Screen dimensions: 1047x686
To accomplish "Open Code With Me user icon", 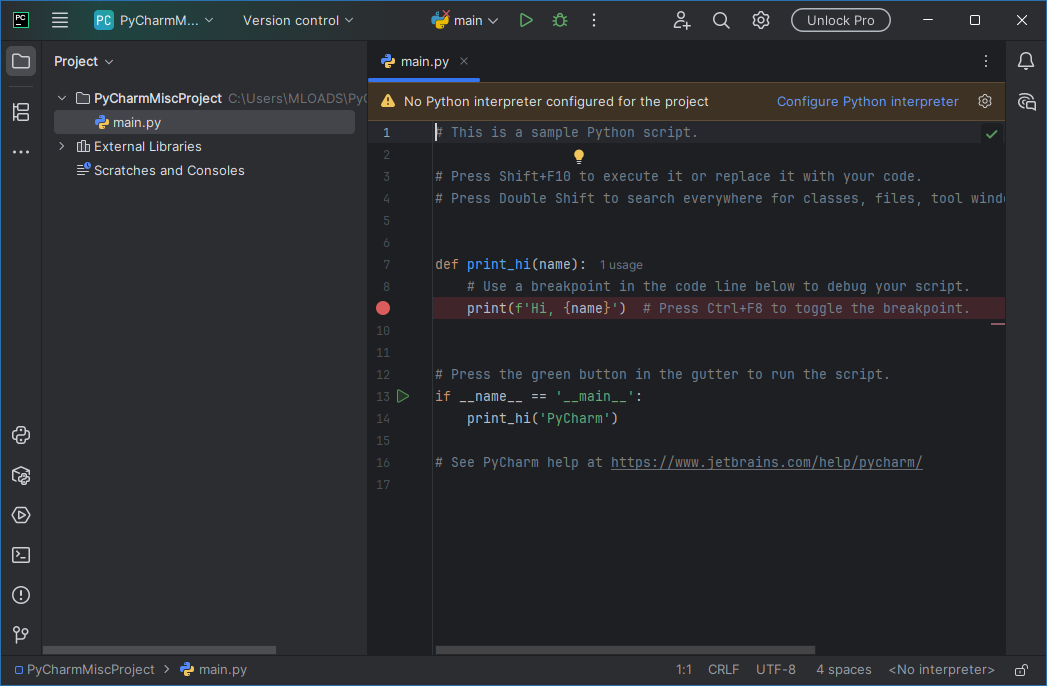I will pyautogui.click(x=681, y=20).
